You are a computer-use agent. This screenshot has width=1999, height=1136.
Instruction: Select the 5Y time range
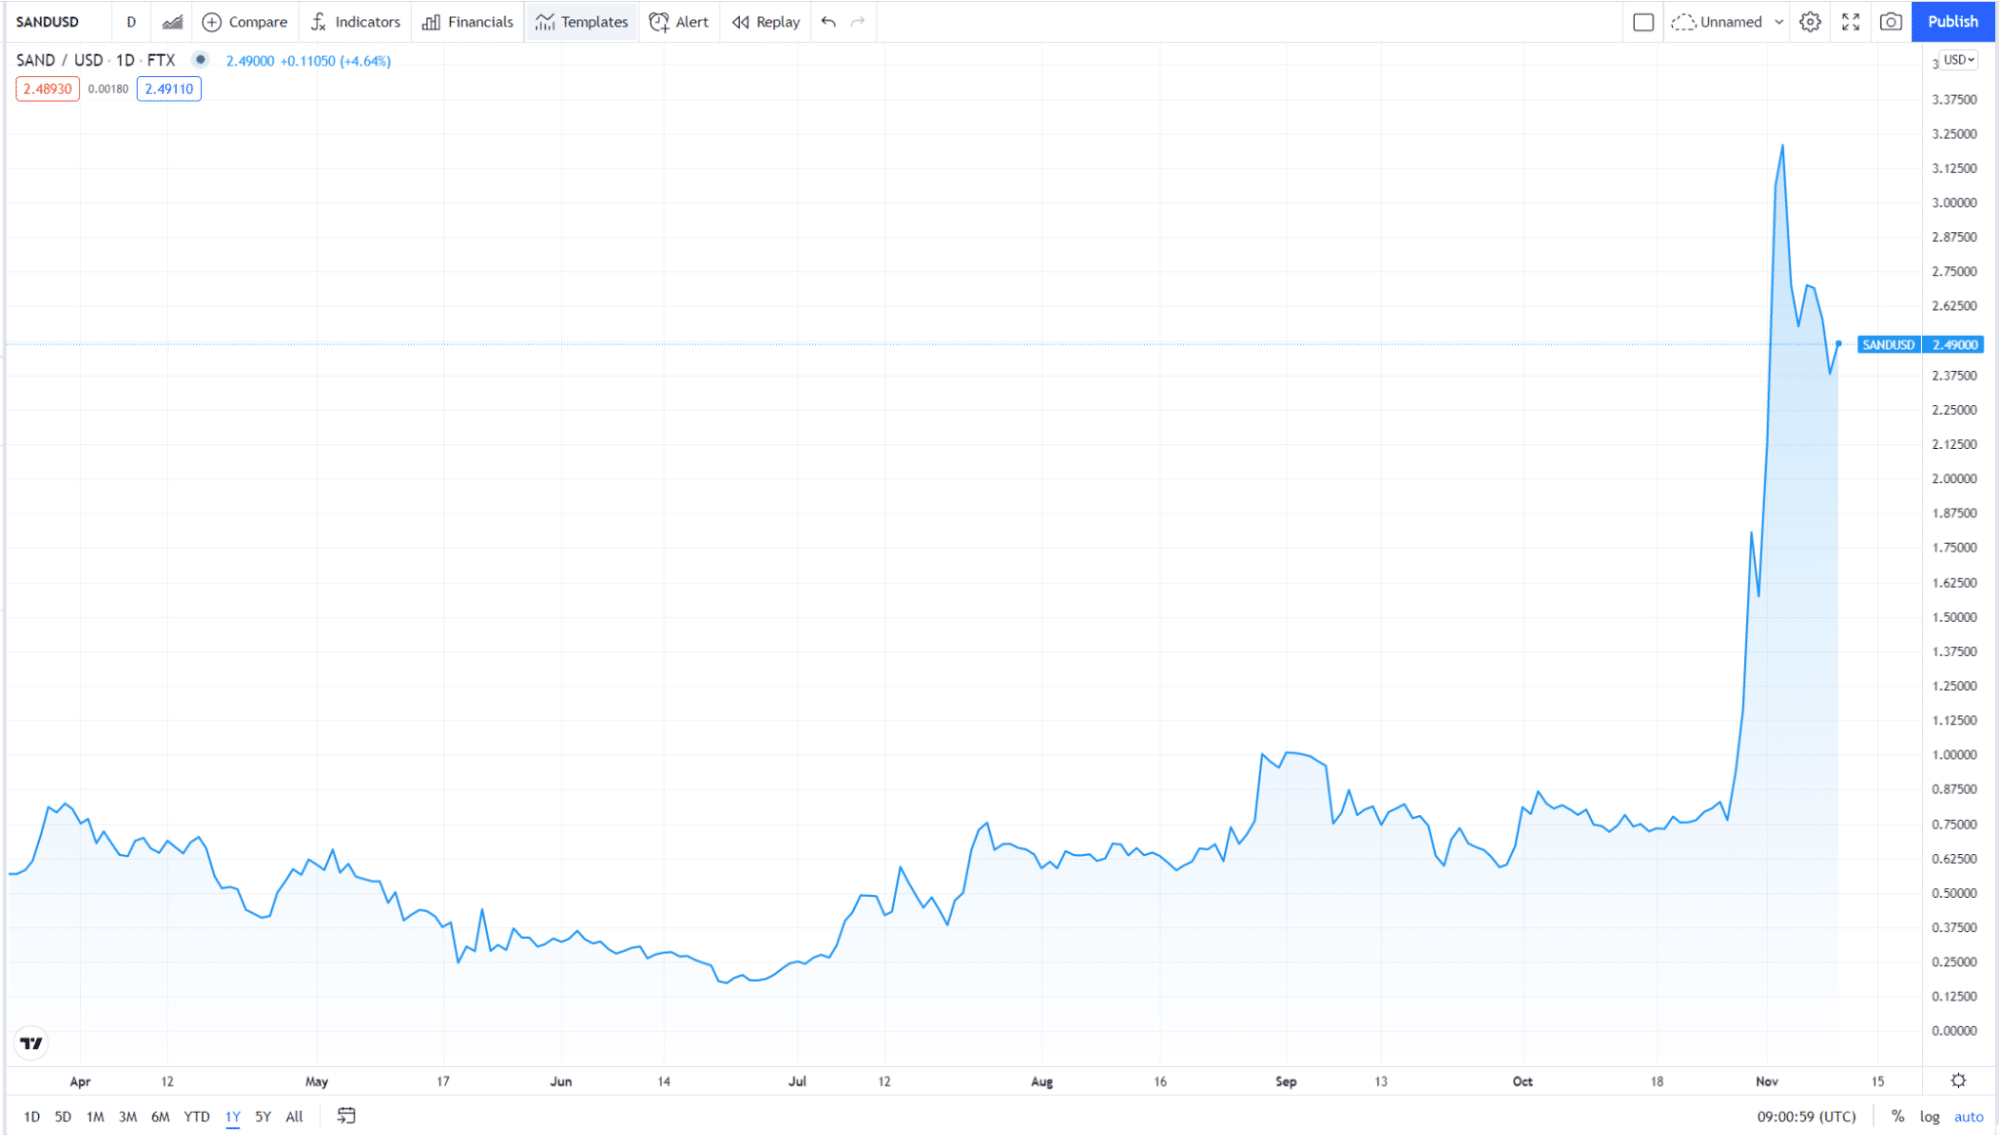pos(263,1117)
